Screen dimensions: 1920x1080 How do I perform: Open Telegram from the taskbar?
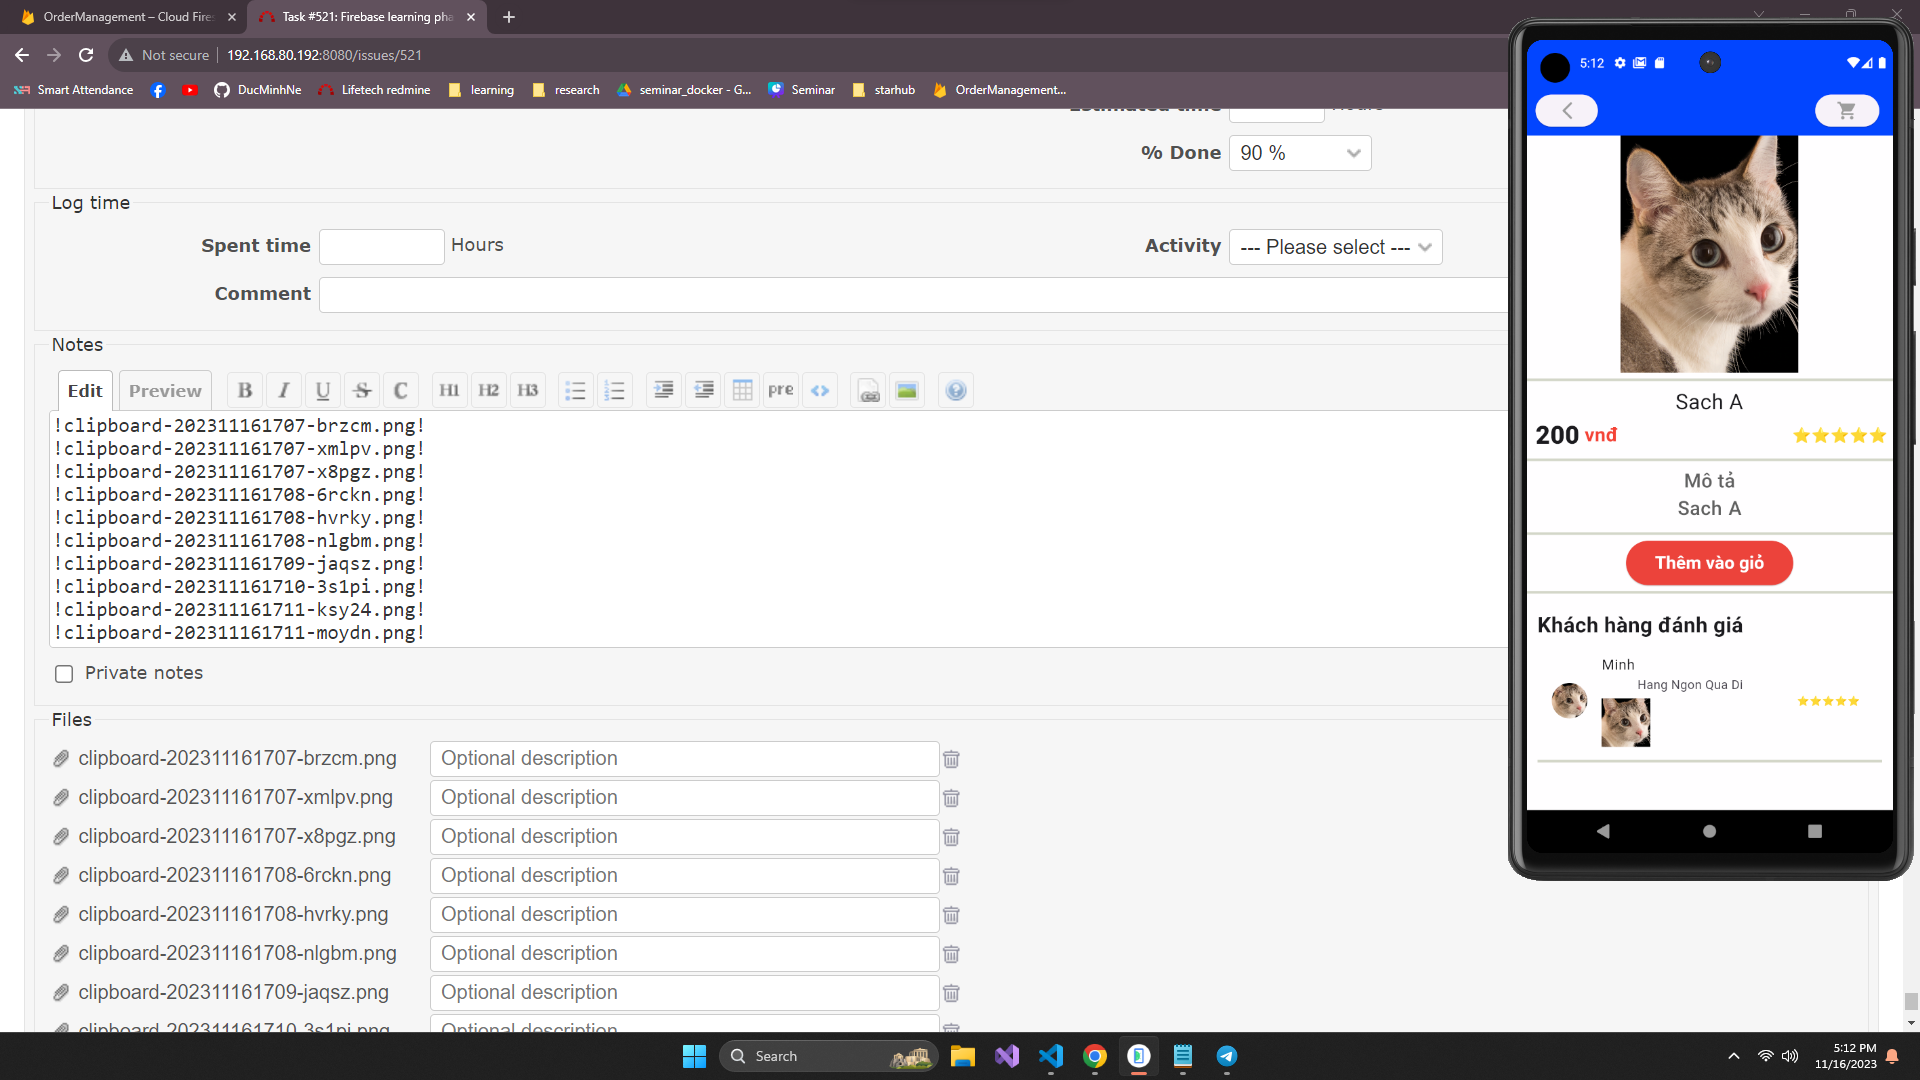coord(1227,1056)
